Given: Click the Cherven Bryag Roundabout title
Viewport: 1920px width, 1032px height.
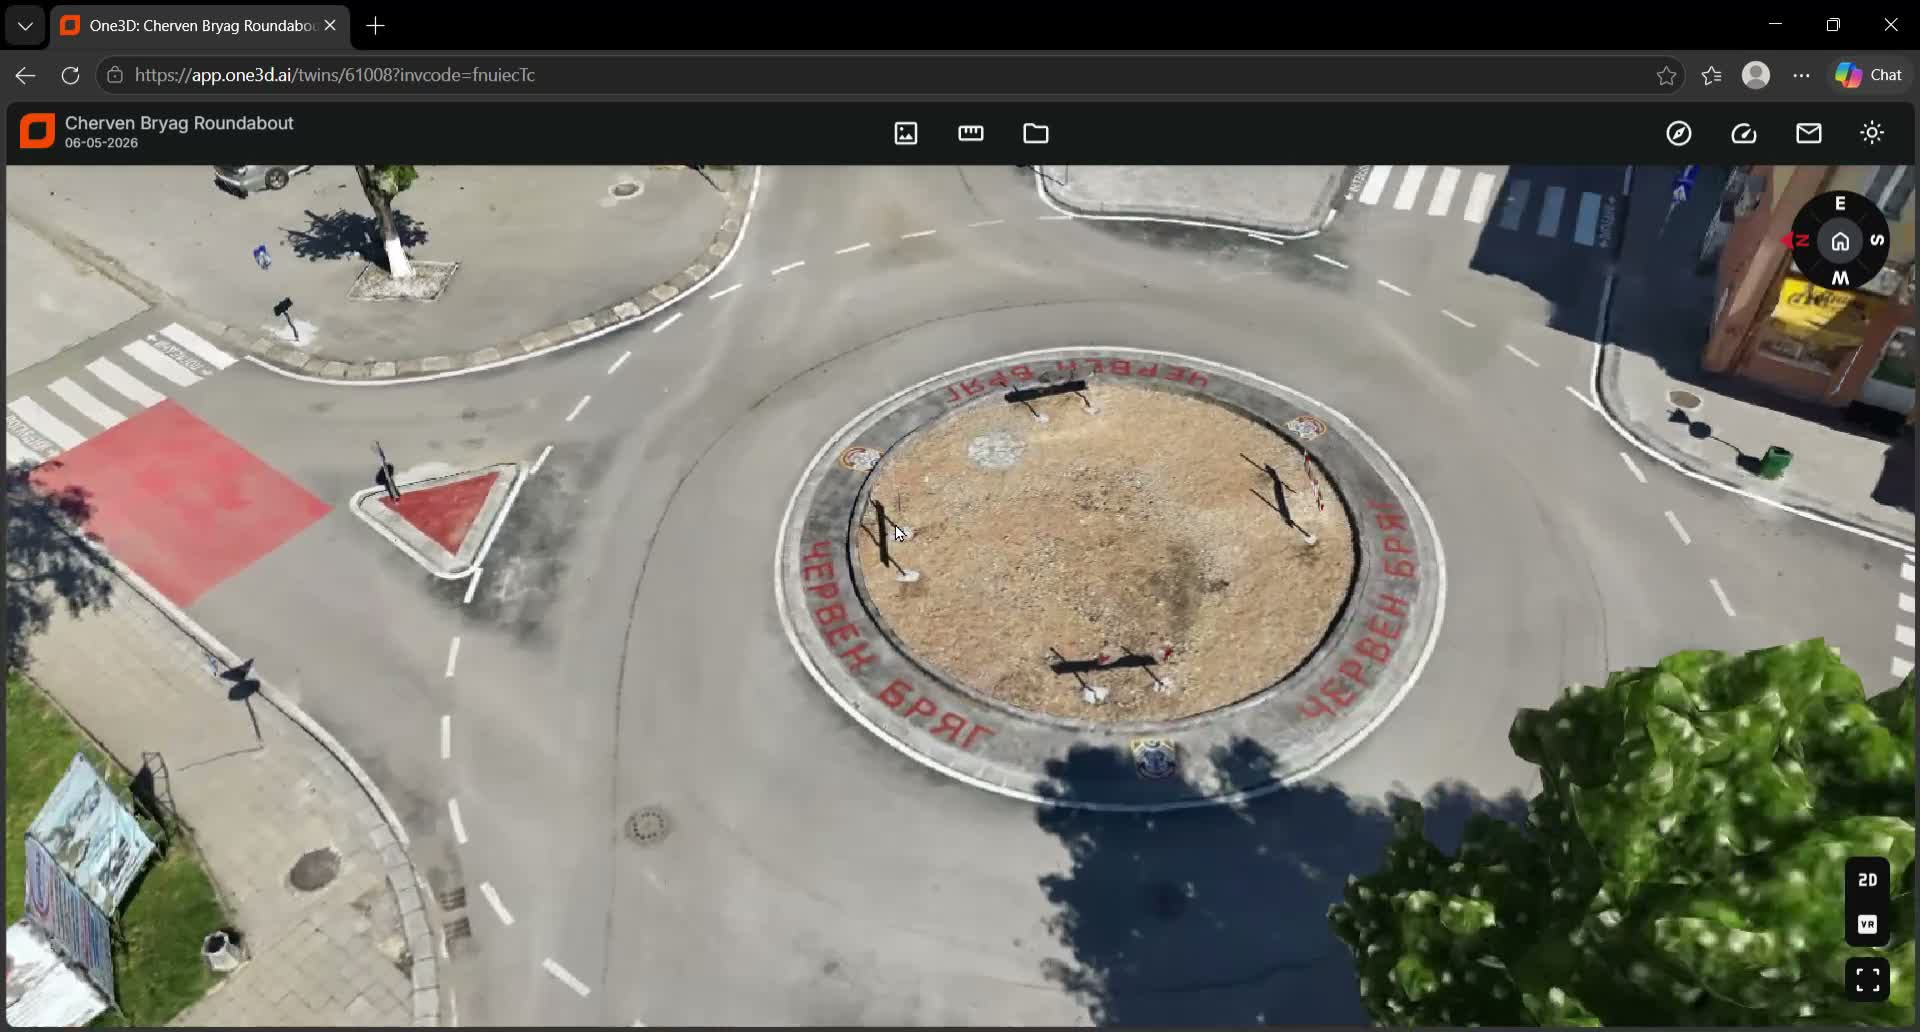Looking at the screenshot, I should [179, 123].
